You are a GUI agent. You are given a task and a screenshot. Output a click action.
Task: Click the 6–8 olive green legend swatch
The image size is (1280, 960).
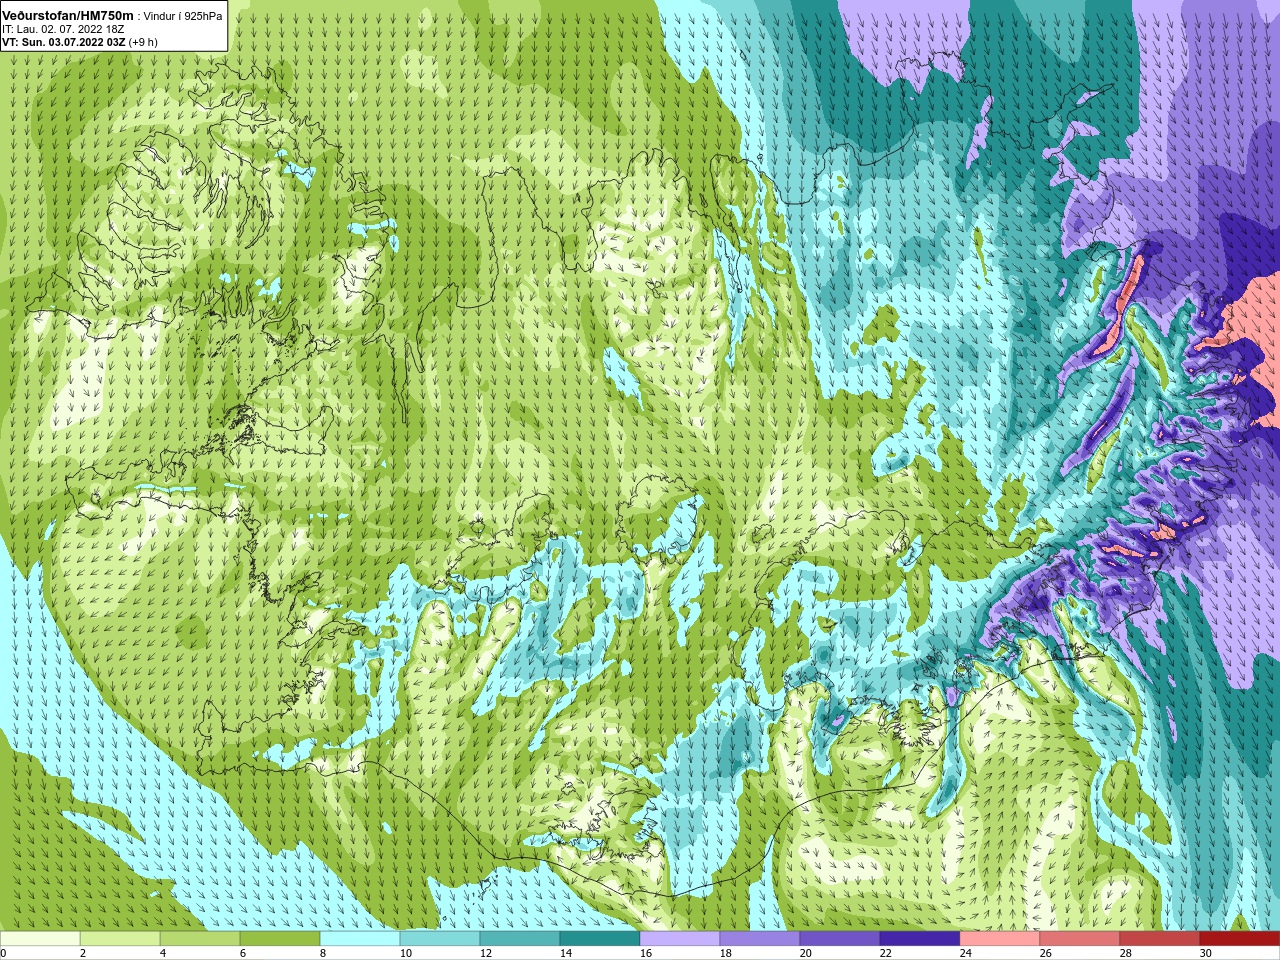(280, 938)
